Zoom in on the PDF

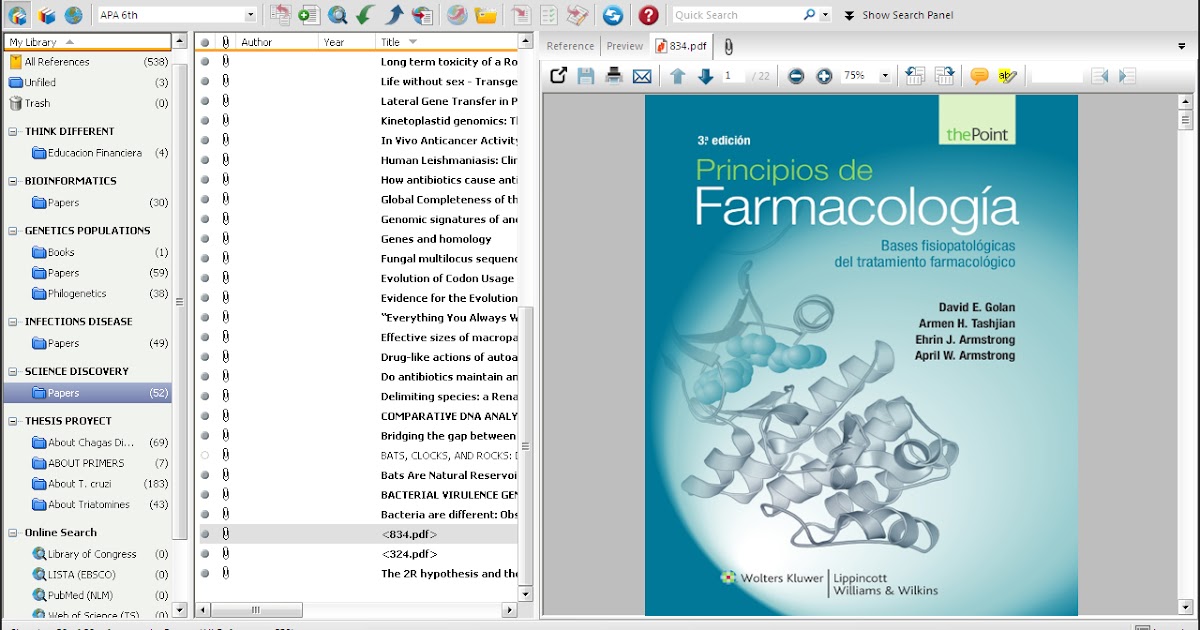point(824,76)
